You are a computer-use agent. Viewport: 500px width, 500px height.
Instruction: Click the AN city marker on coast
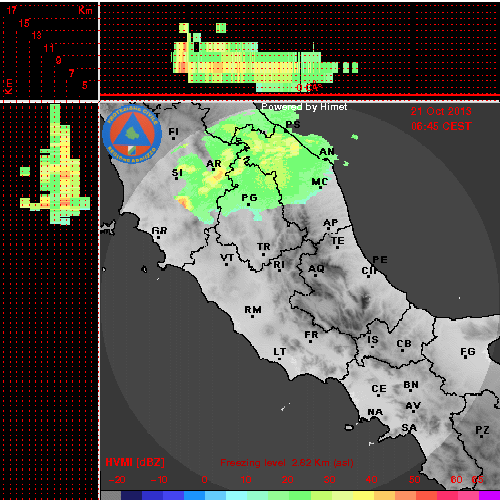pos(325,159)
